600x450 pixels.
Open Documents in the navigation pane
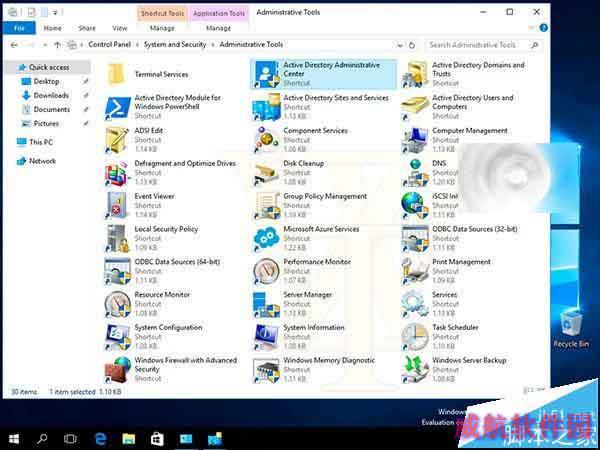[x=52, y=109]
